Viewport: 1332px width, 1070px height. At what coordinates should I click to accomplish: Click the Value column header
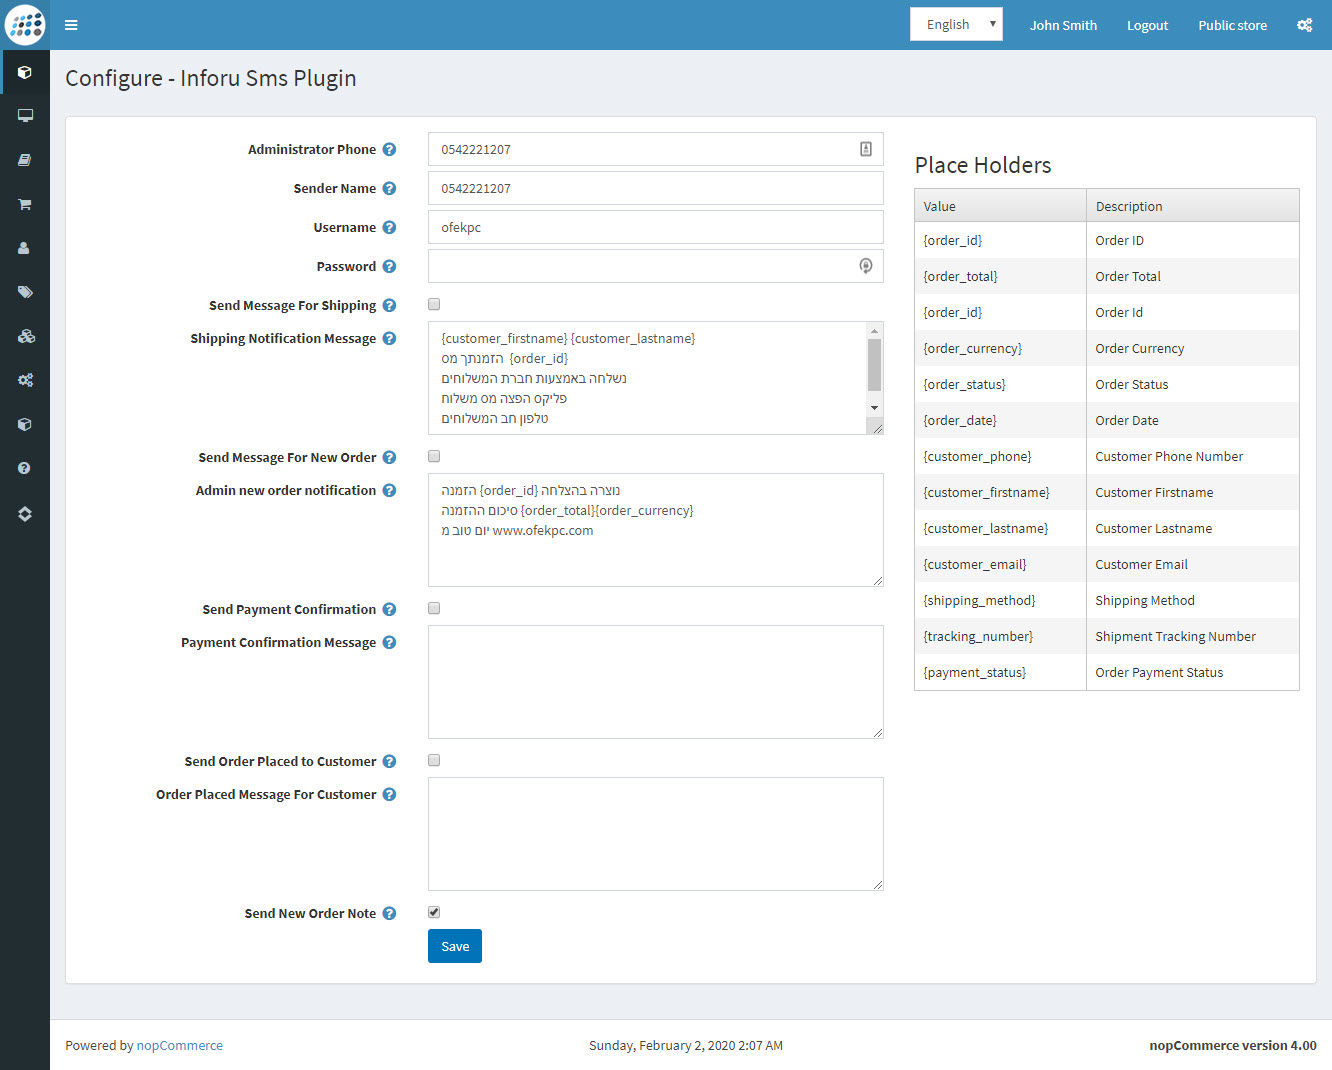point(1000,206)
